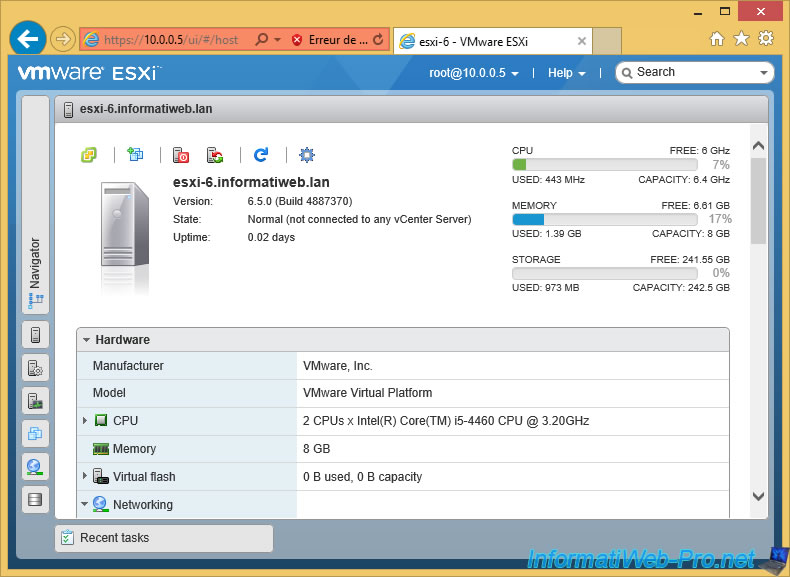The width and height of the screenshot is (790, 577).
Task: Expand the Navigator panel tree icon
Action: [35, 301]
